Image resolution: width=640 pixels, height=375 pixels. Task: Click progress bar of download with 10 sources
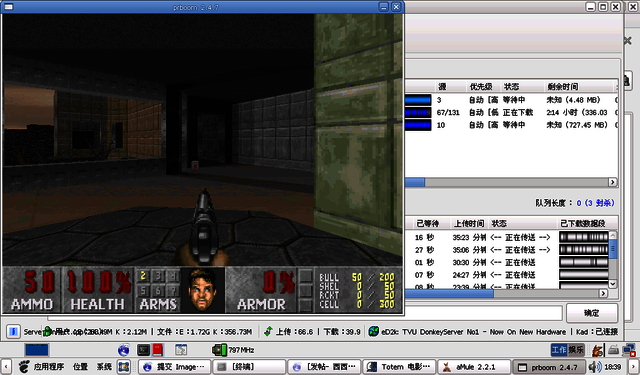[418, 125]
